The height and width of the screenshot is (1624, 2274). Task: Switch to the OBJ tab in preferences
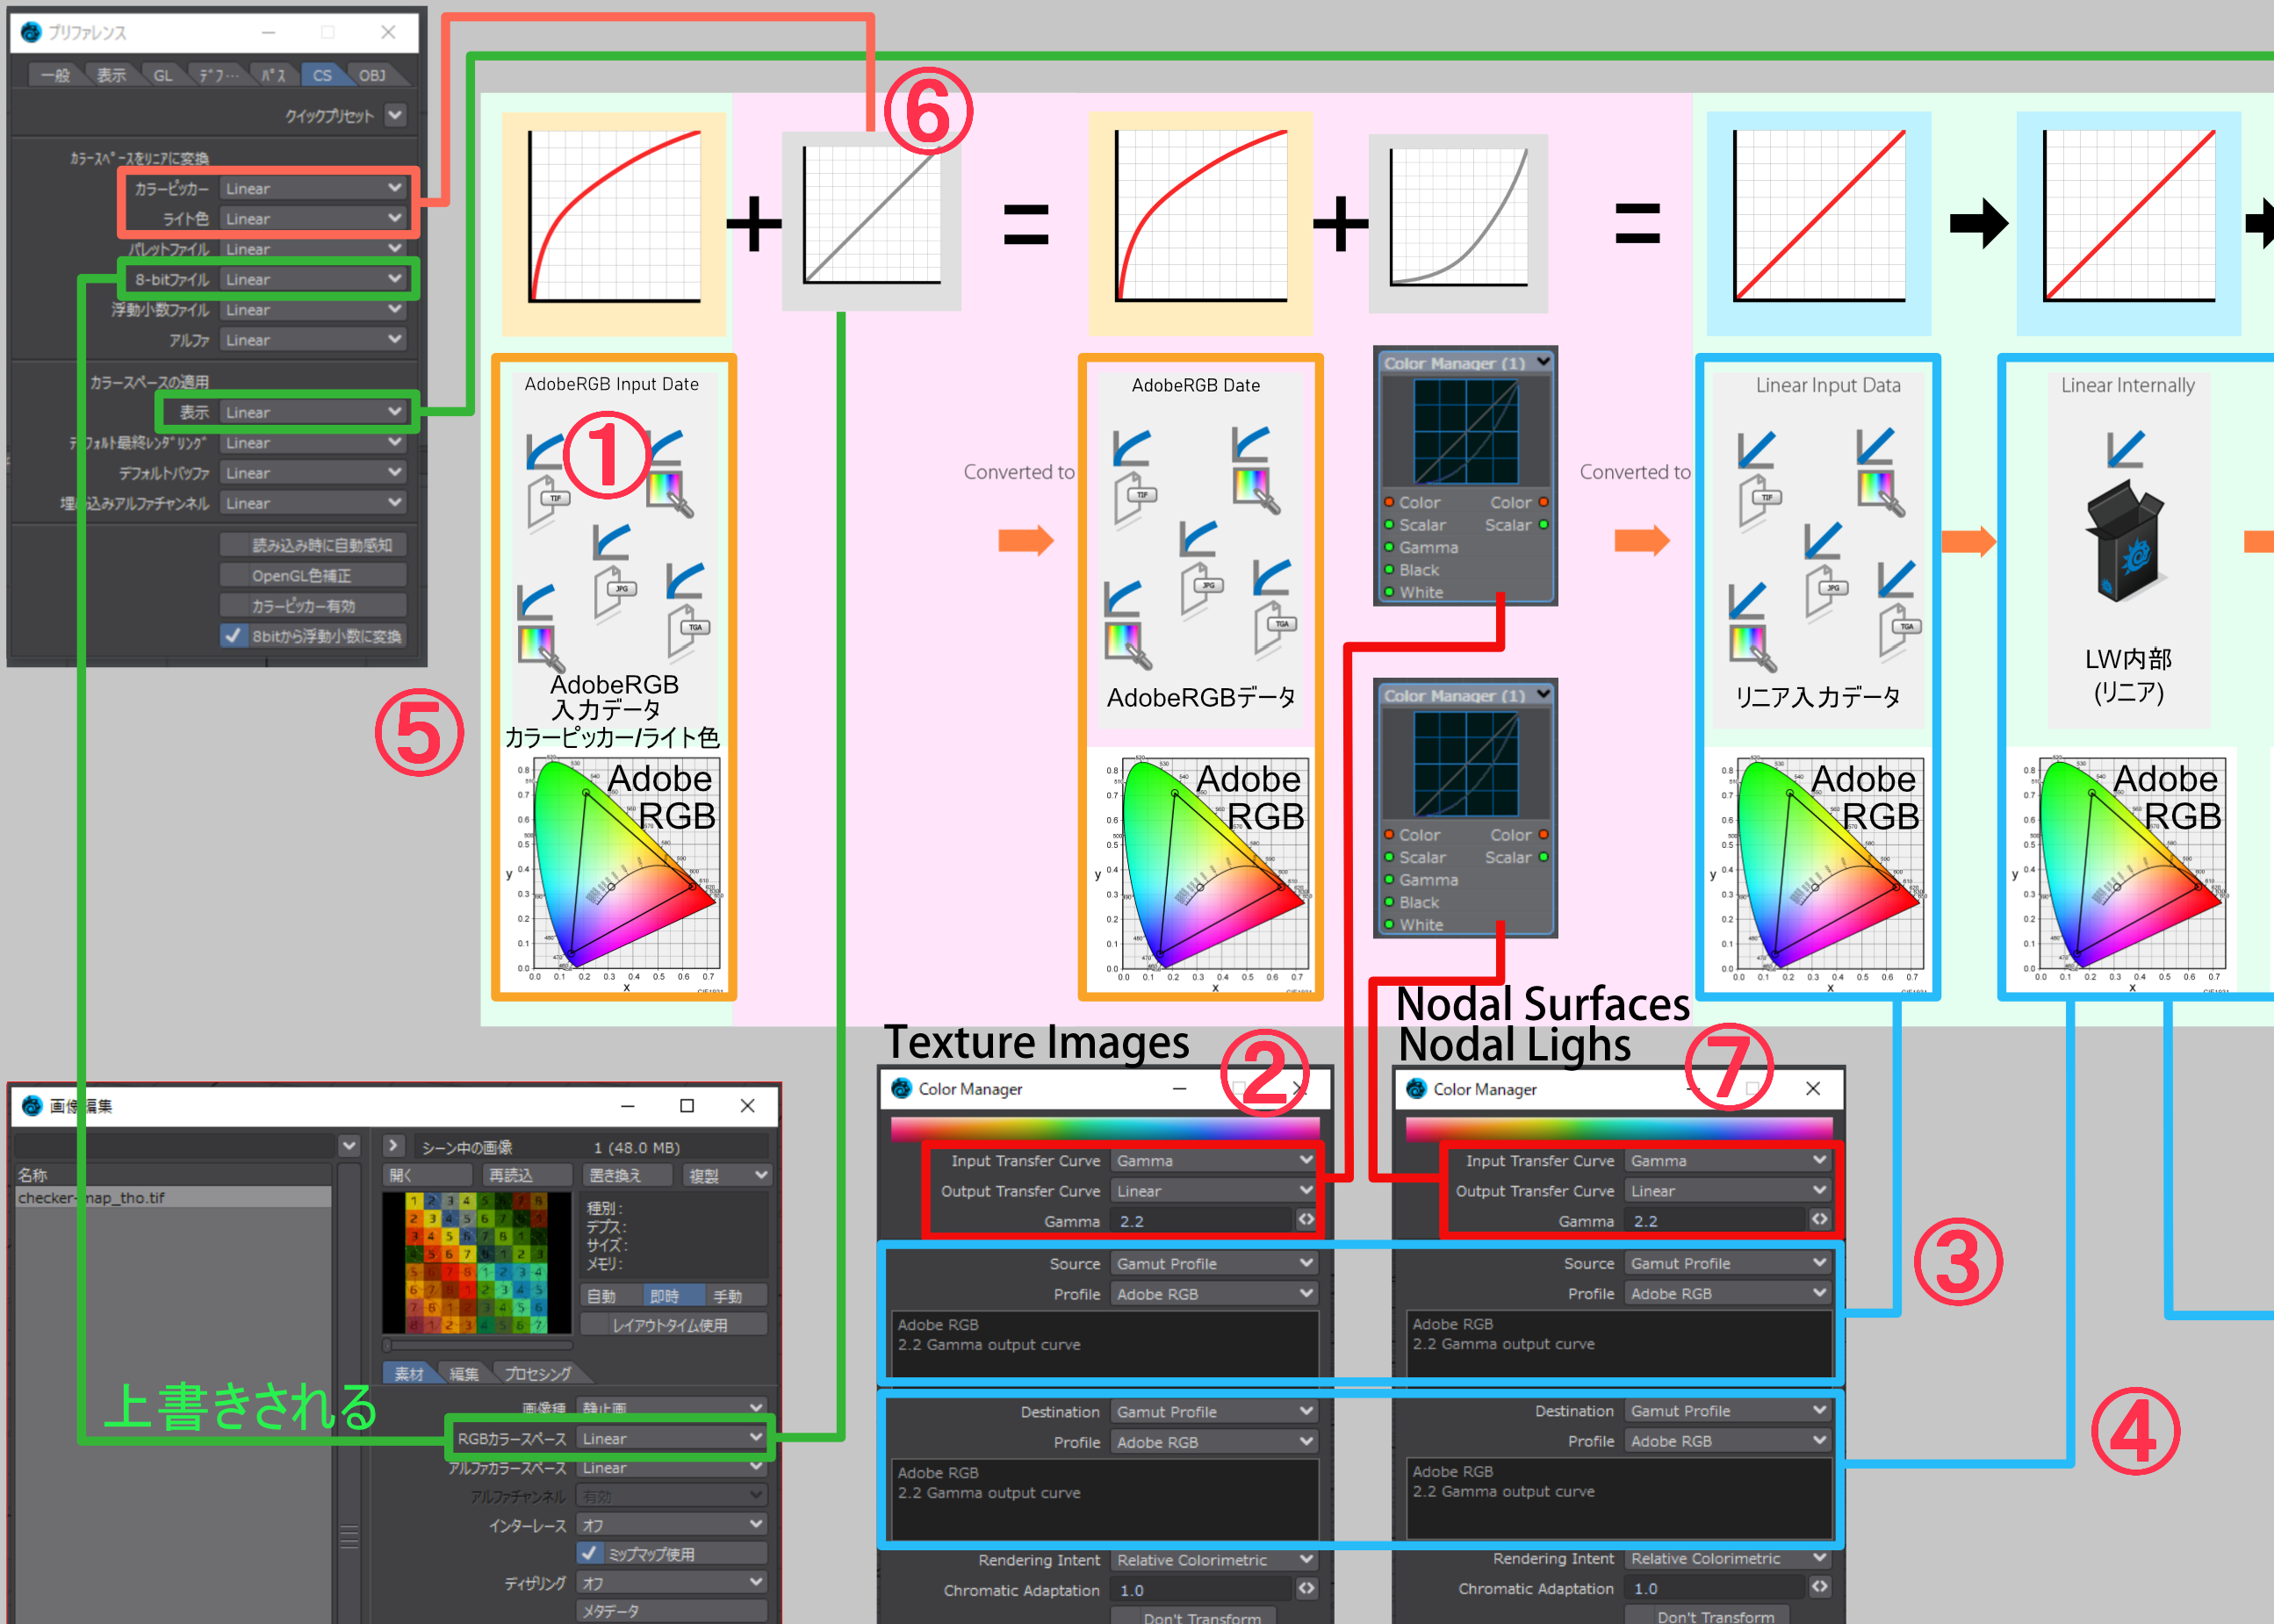click(372, 75)
